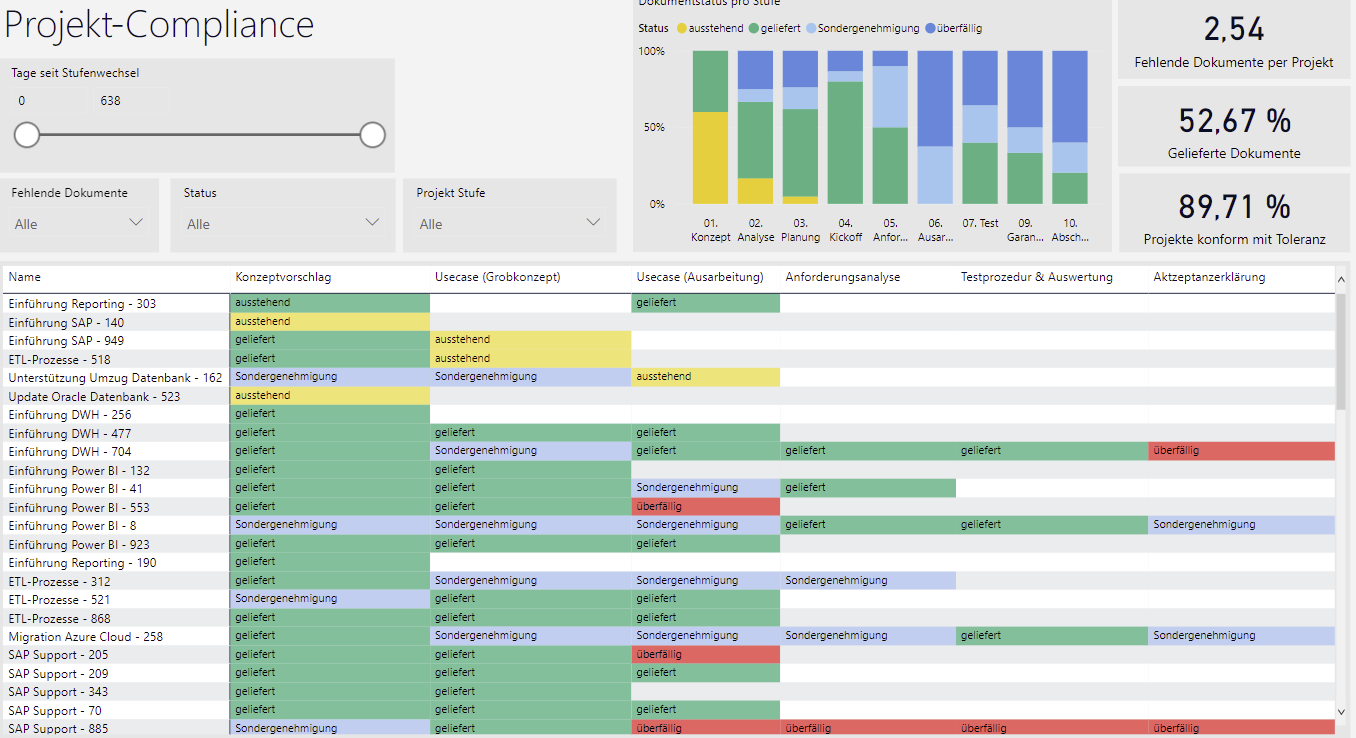
Task: Click yellow segment of 01. Konzept bar
Action: coord(710,158)
